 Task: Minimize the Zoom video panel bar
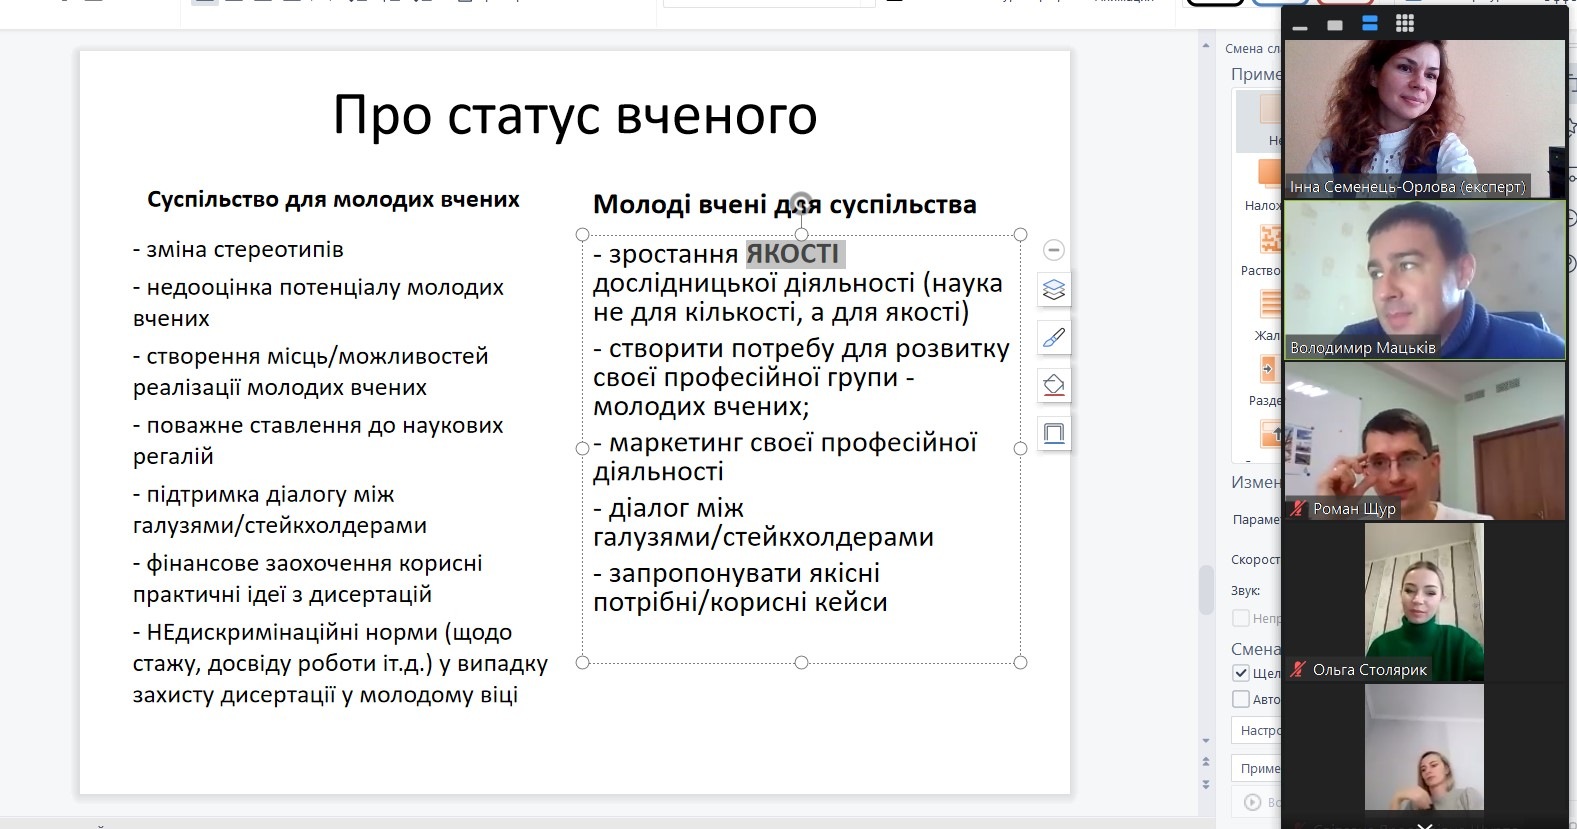1300,26
